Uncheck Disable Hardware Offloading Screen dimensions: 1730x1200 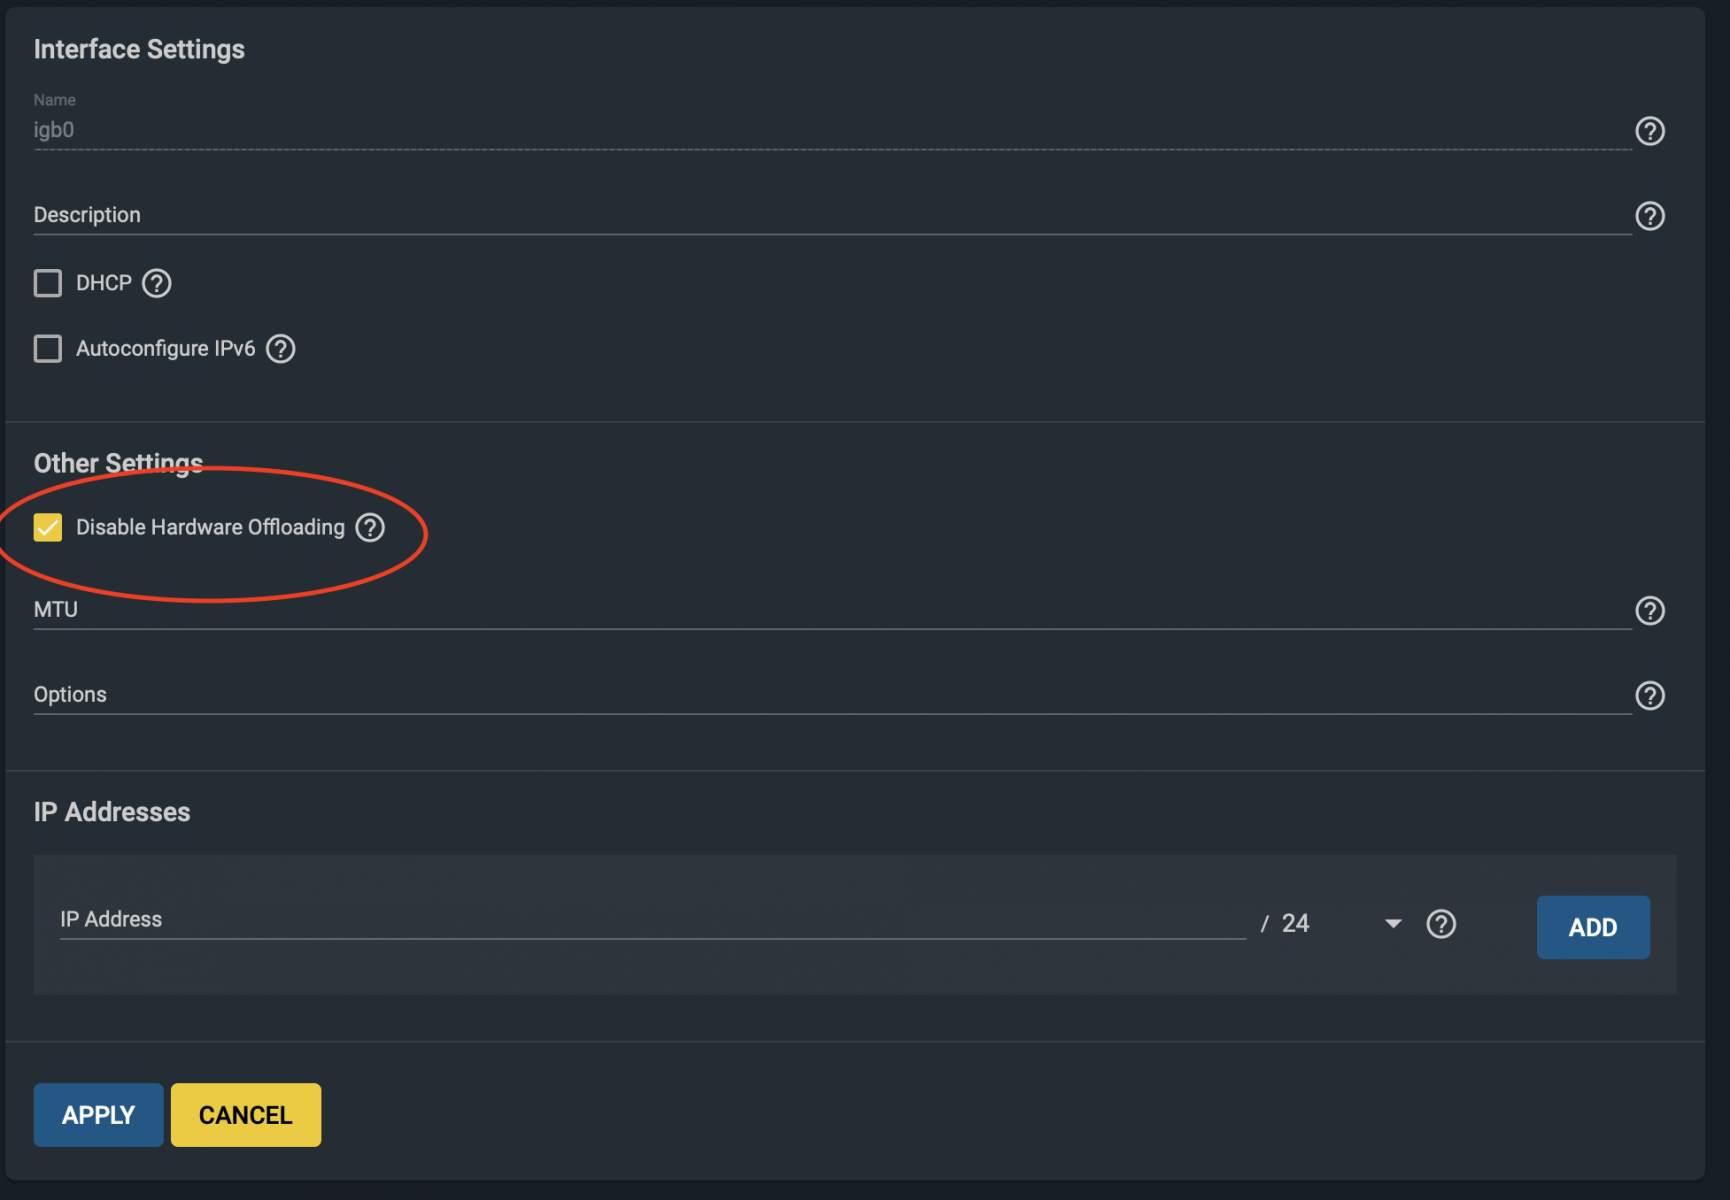(48, 527)
